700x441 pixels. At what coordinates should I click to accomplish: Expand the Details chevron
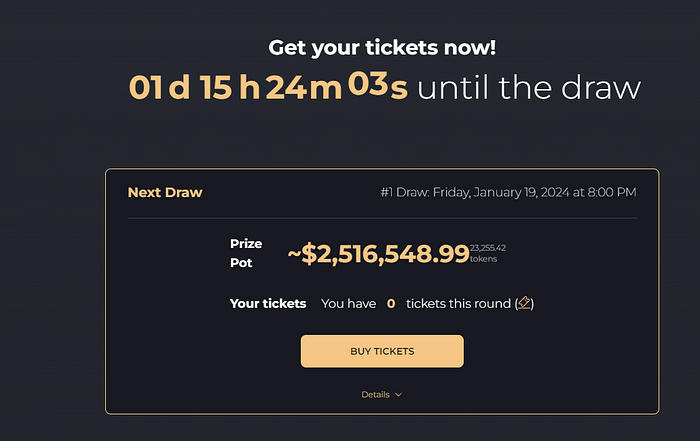point(399,395)
